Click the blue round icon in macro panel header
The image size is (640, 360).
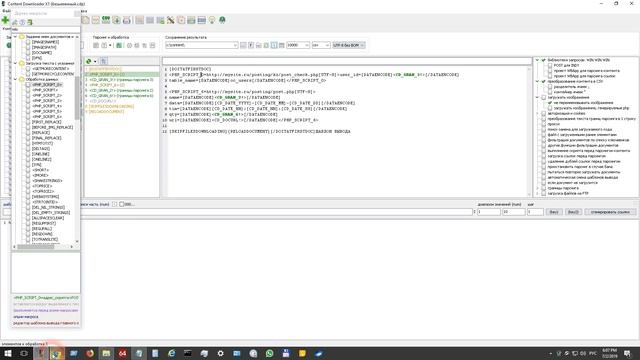(x=22, y=22)
